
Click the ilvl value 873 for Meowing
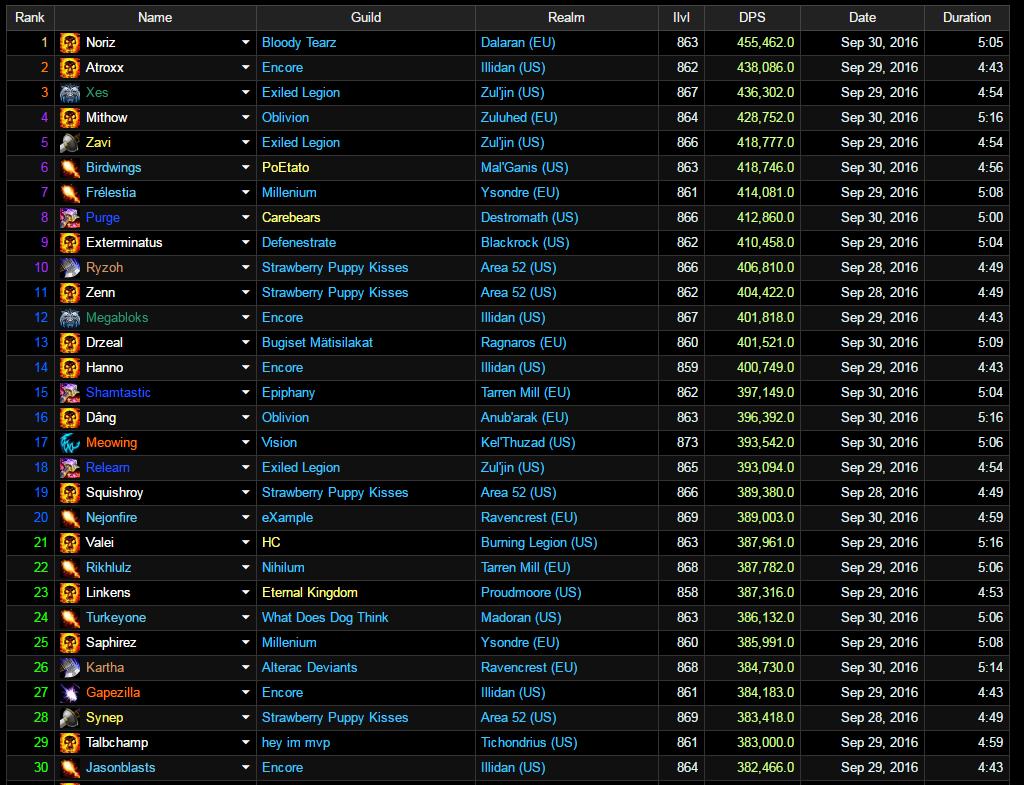point(687,443)
